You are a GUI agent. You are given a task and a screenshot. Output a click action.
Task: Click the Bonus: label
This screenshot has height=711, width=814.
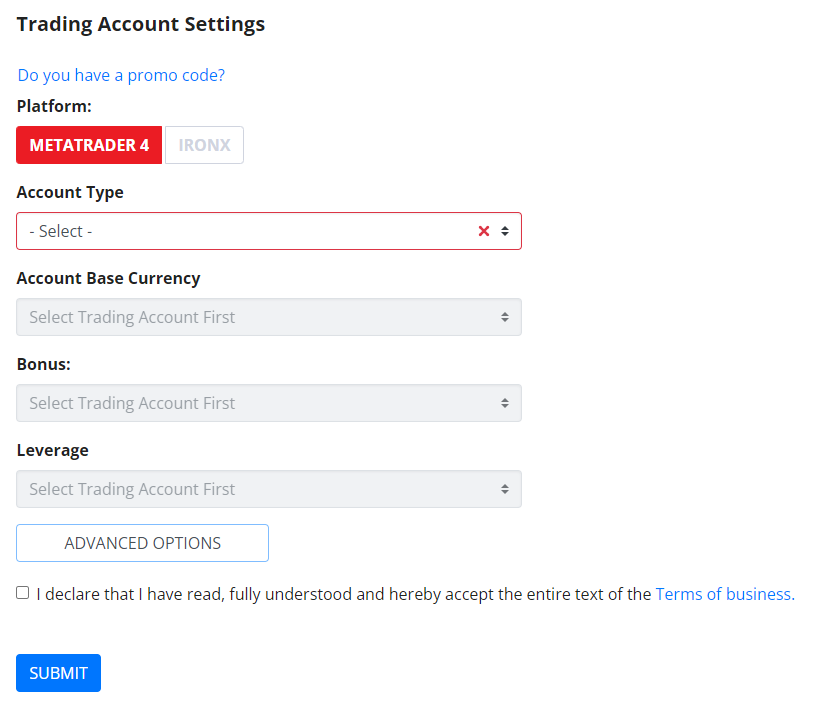click(44, 364)
